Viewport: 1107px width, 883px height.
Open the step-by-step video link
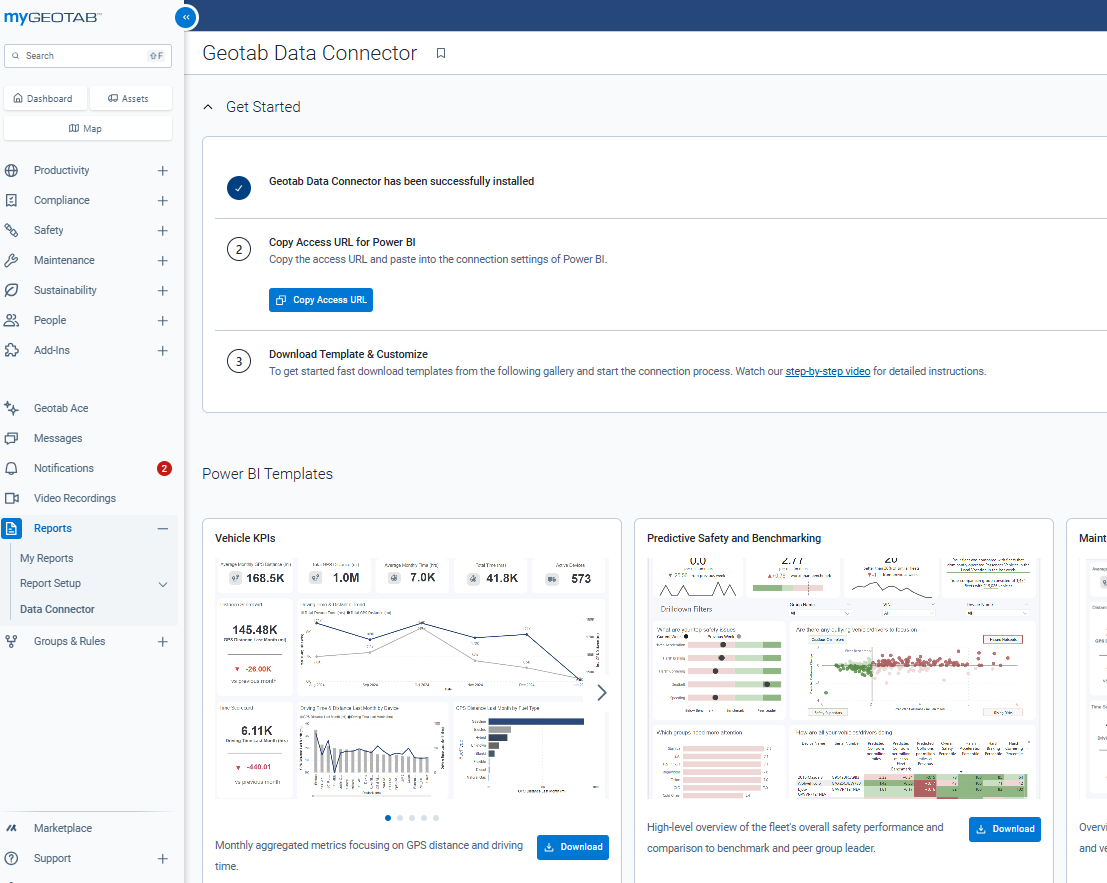pyautogui.click(x=827, y=371)
